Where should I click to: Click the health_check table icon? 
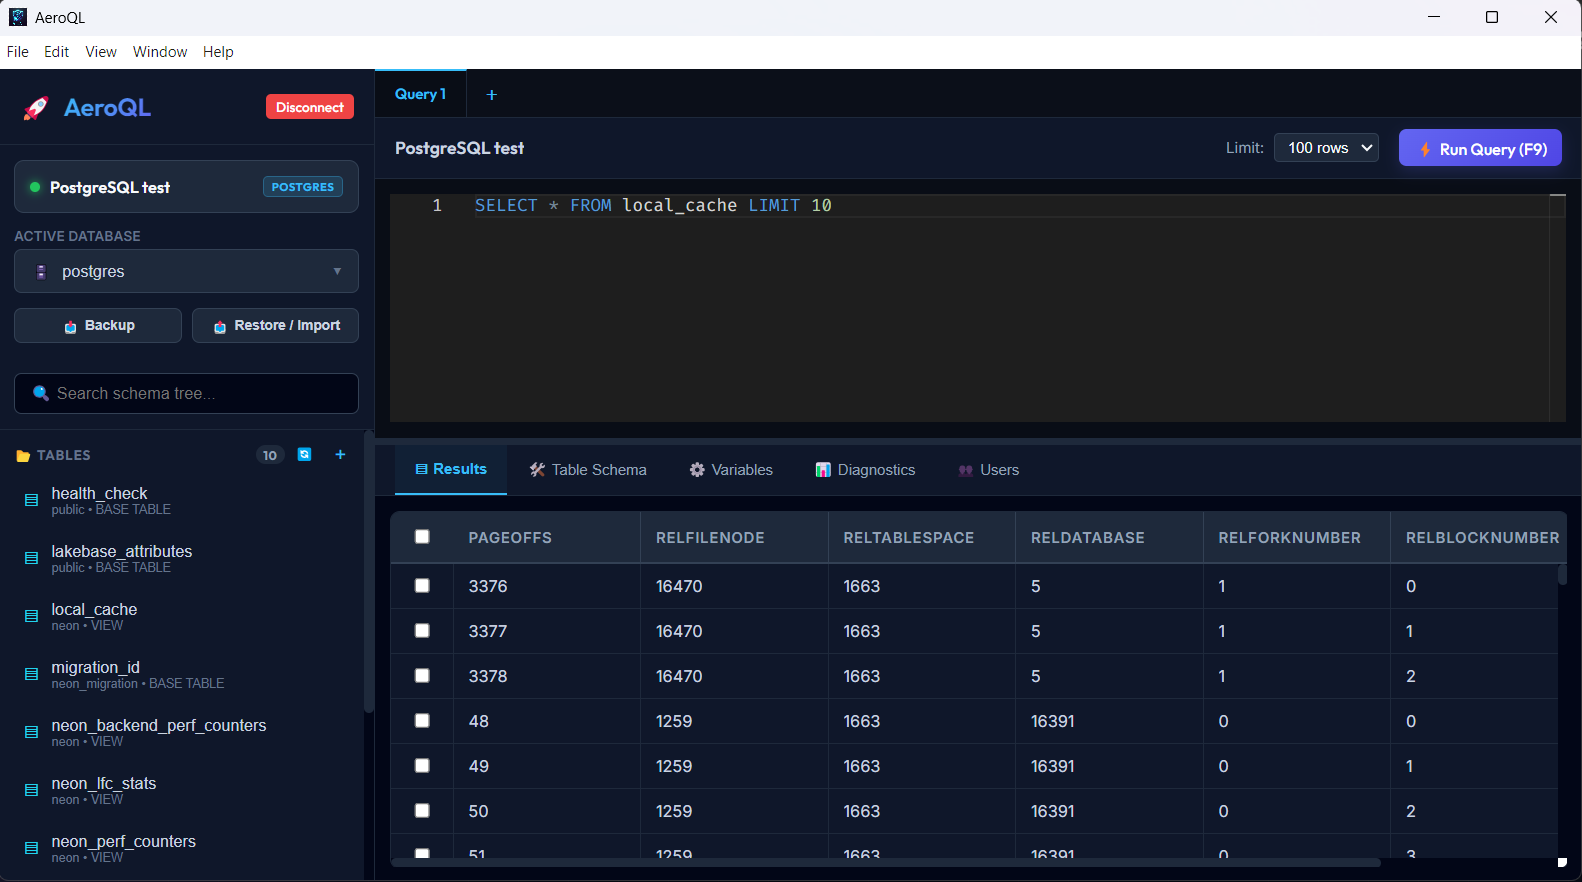31,500
